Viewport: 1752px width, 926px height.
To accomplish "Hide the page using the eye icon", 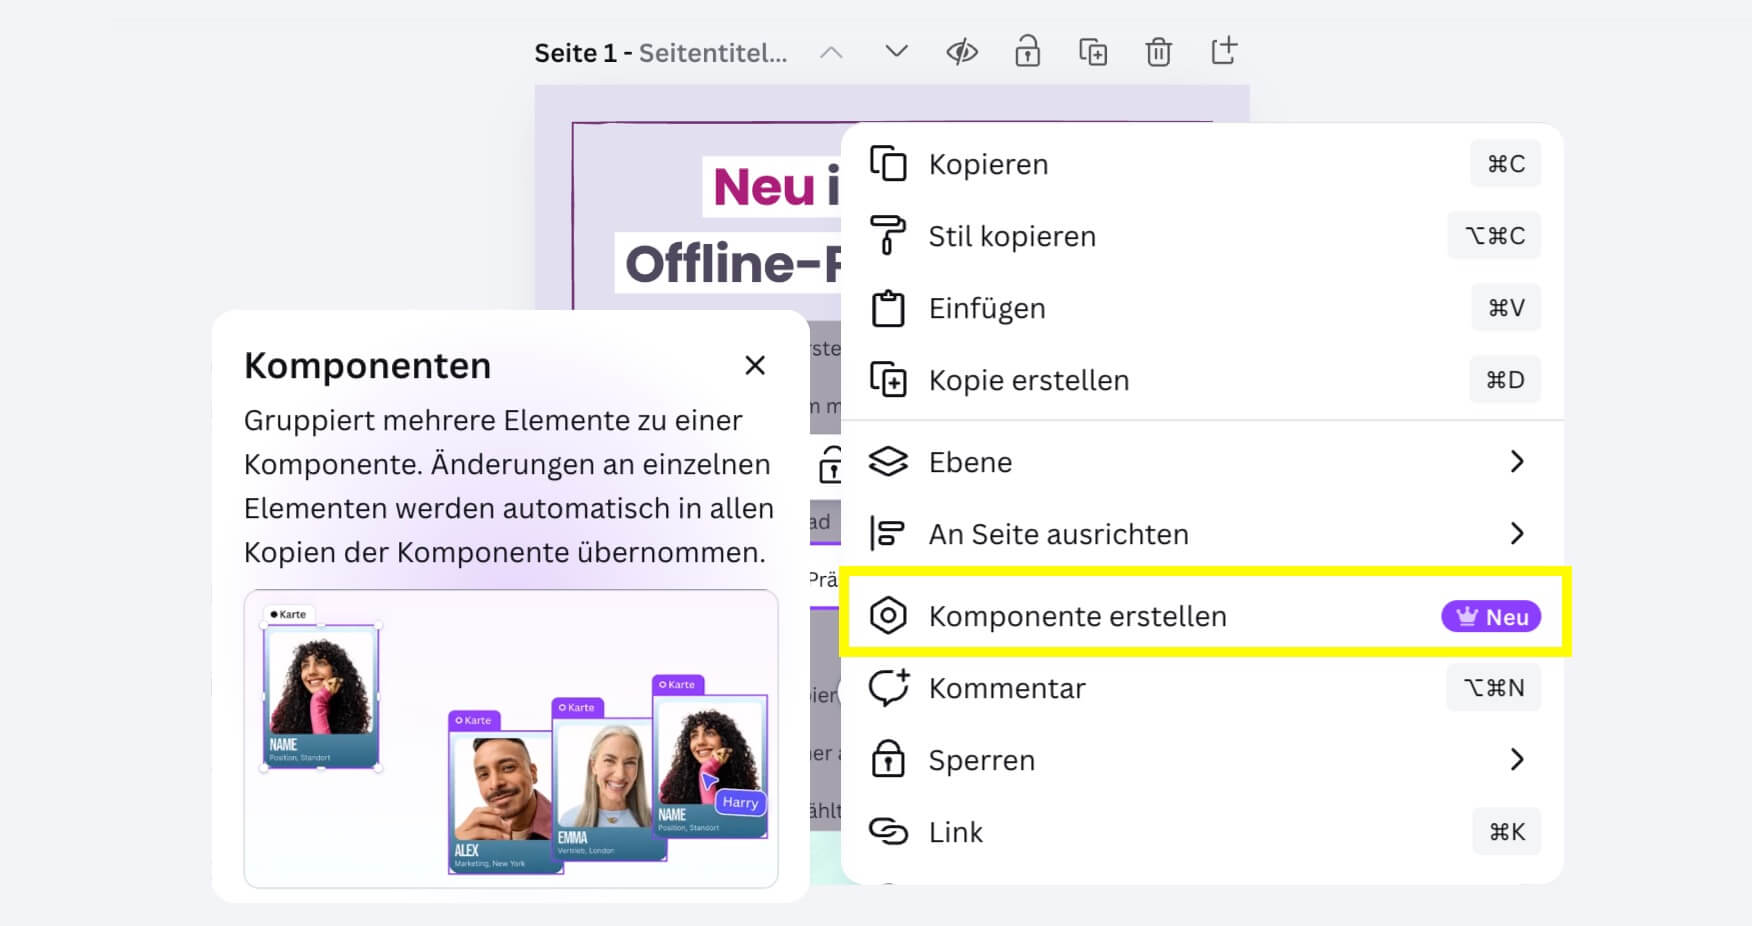I will tap(961, 52).
